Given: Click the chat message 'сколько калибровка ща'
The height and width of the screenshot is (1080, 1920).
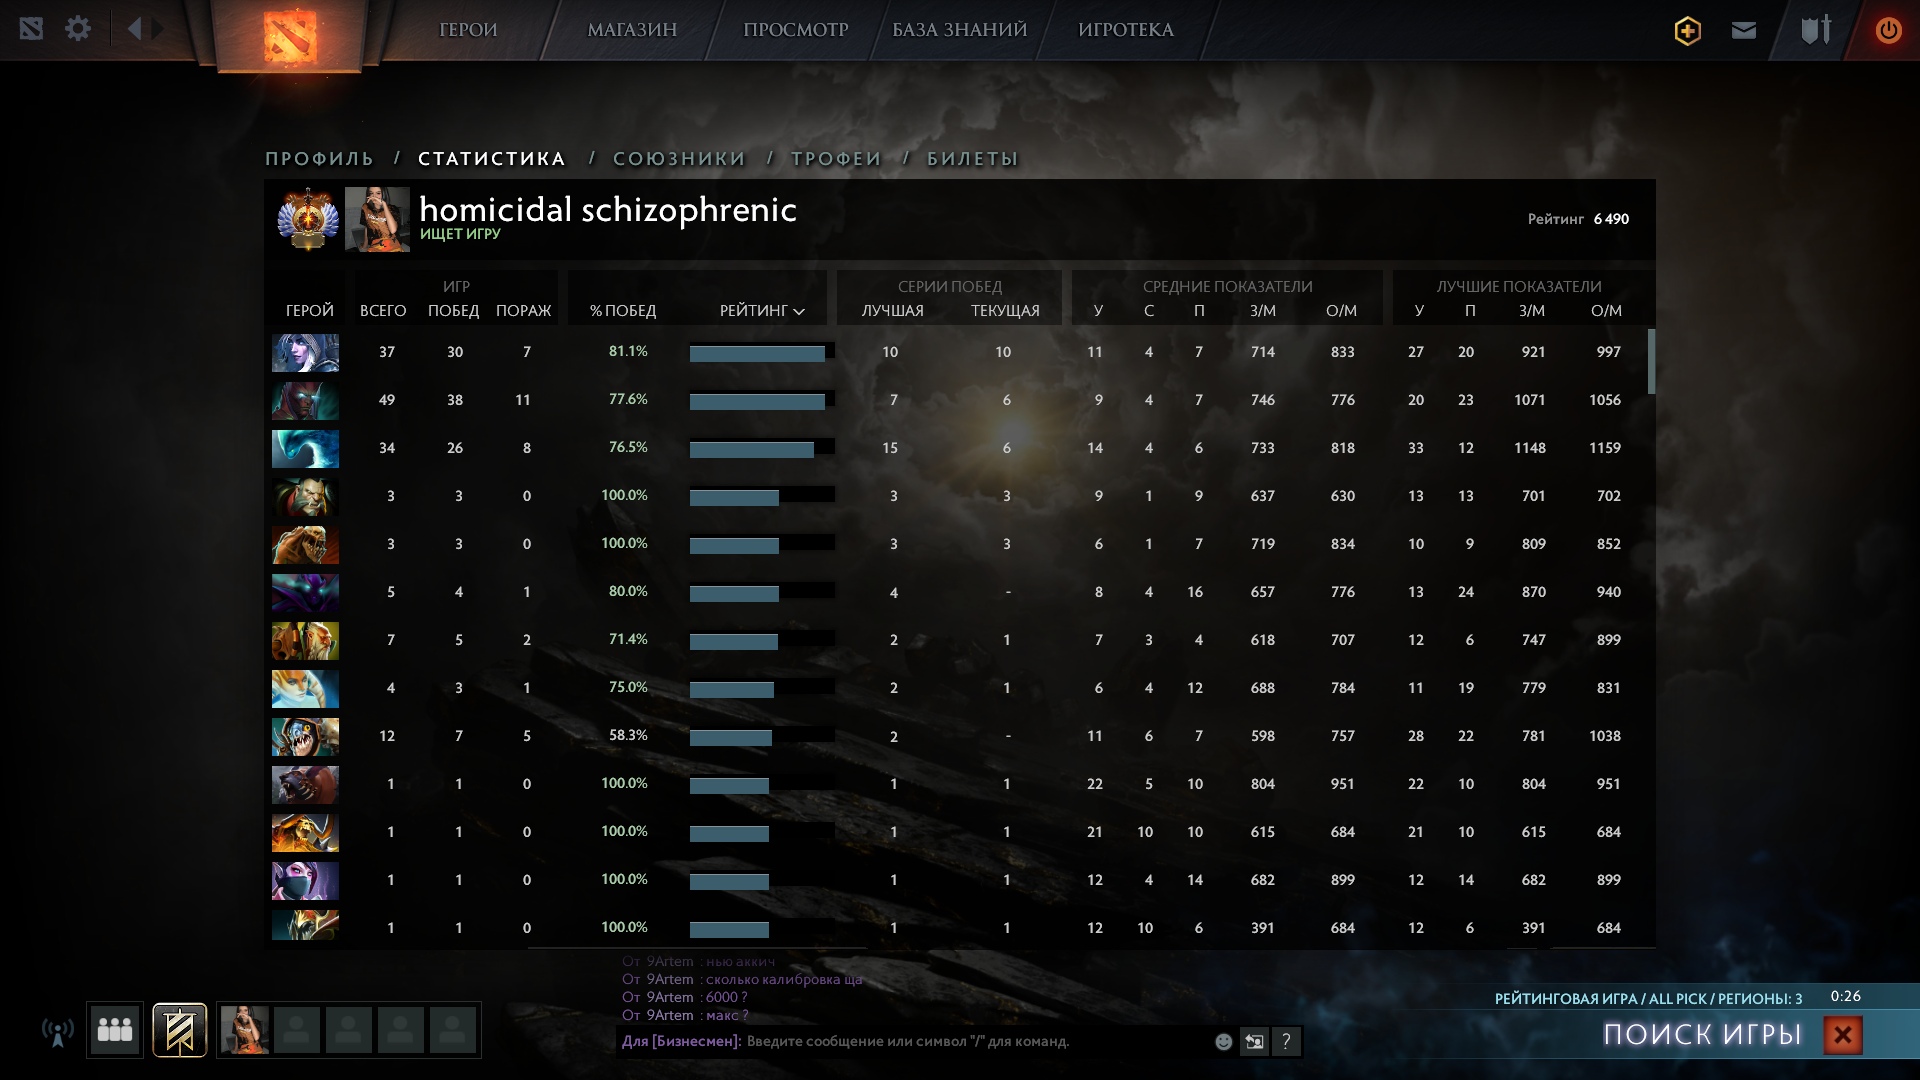Looking at the screenshot, I should pyautogui.click(x=784, y=980).
